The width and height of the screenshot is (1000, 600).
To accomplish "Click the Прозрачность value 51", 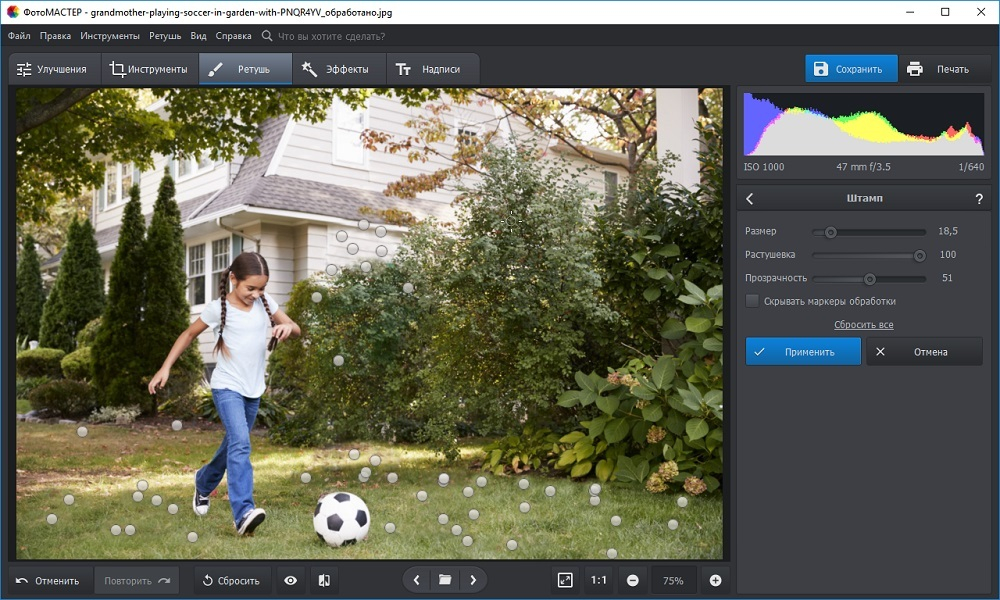I will point(947,278).
